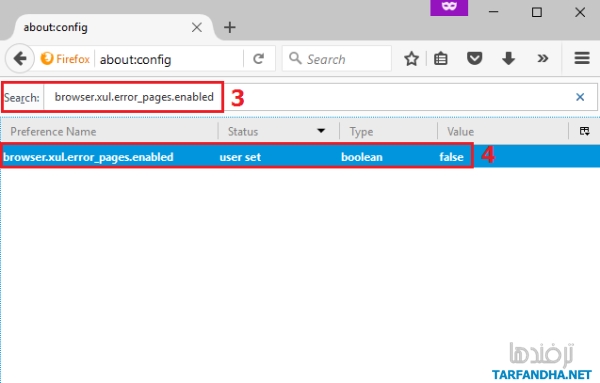The height and width of the screenshot is (383, 600).
Task: Close the about:config tab
Action: (x=197, y=27)
